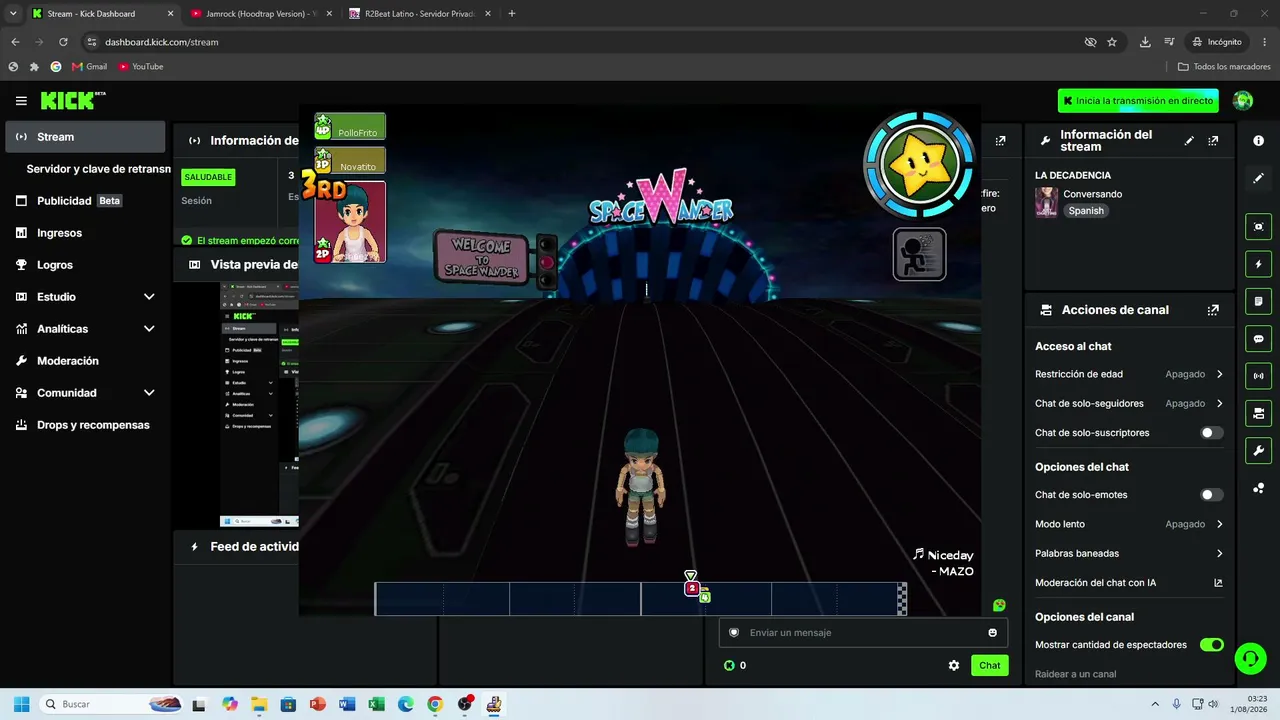Screen dimensions: 1280x720
Task: Open the user avatar menu
Action: [x=1243, y=101]
